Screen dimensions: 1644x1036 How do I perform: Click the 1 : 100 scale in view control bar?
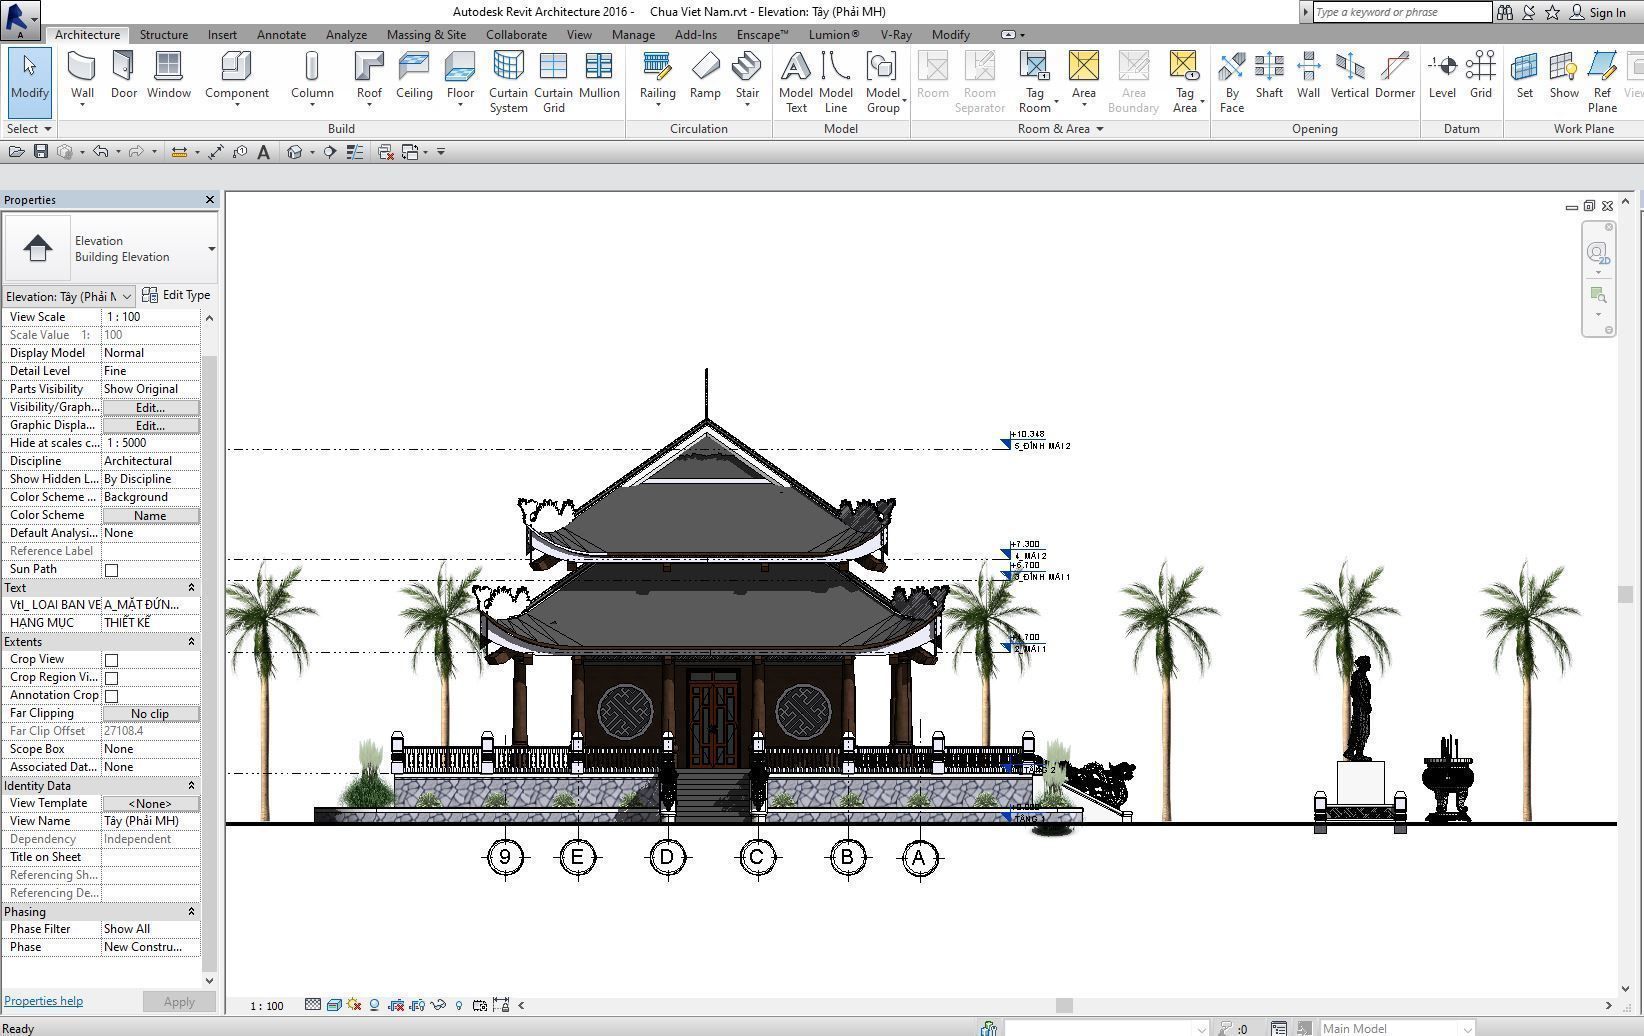point(266,1006)
